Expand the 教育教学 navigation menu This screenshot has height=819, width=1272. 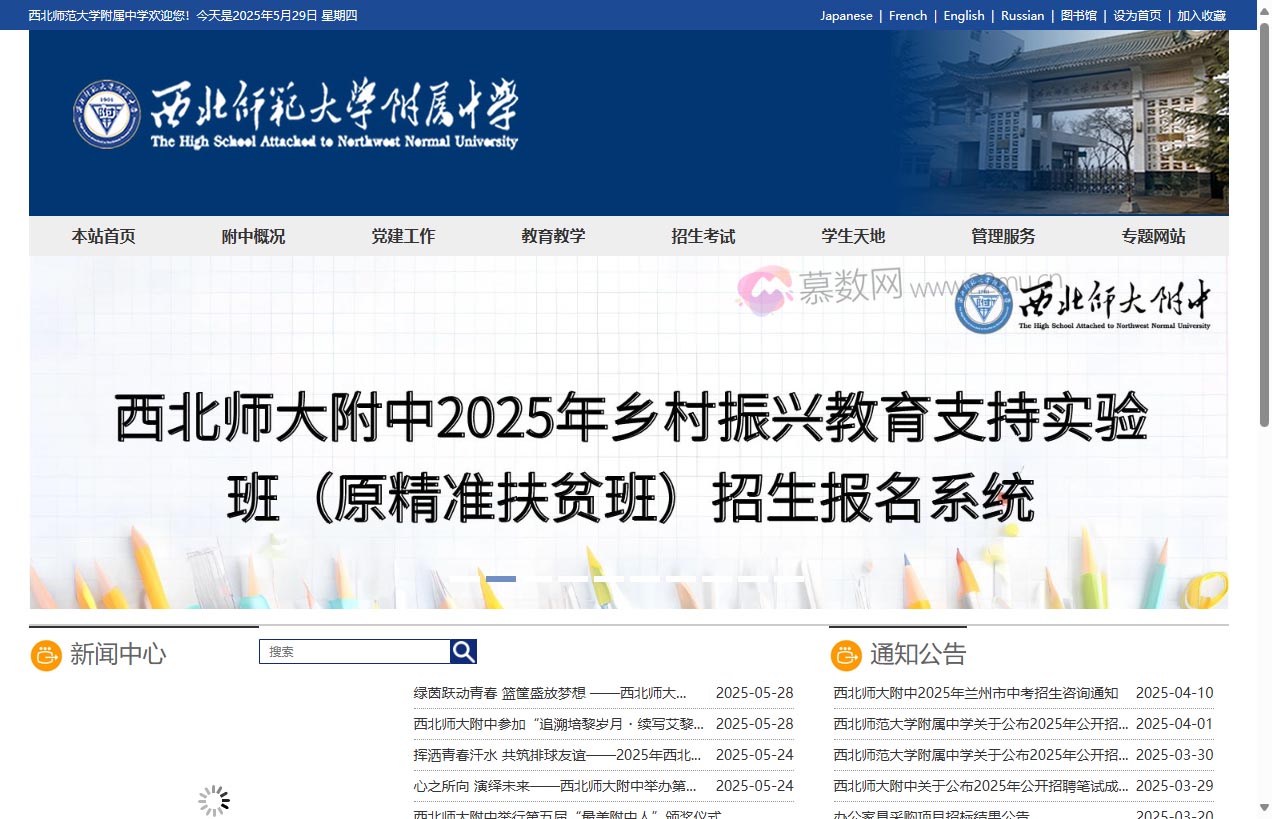point(554,236)
